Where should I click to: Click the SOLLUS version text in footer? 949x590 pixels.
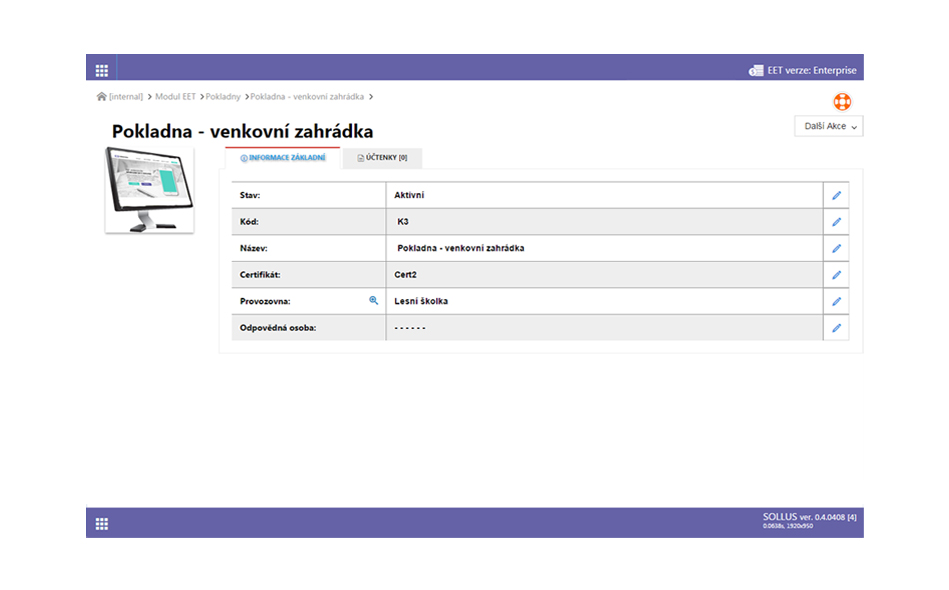[x=809, y=517]
